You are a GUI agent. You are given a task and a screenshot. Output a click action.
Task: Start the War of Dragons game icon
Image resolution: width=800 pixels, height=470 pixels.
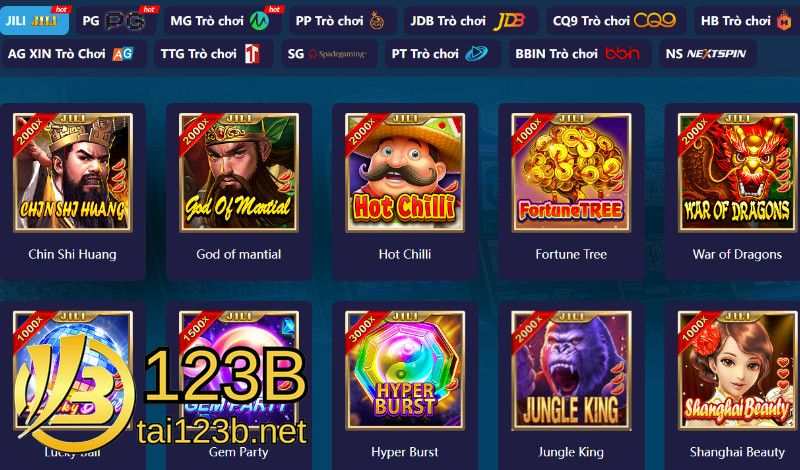[x=737, y=172]
